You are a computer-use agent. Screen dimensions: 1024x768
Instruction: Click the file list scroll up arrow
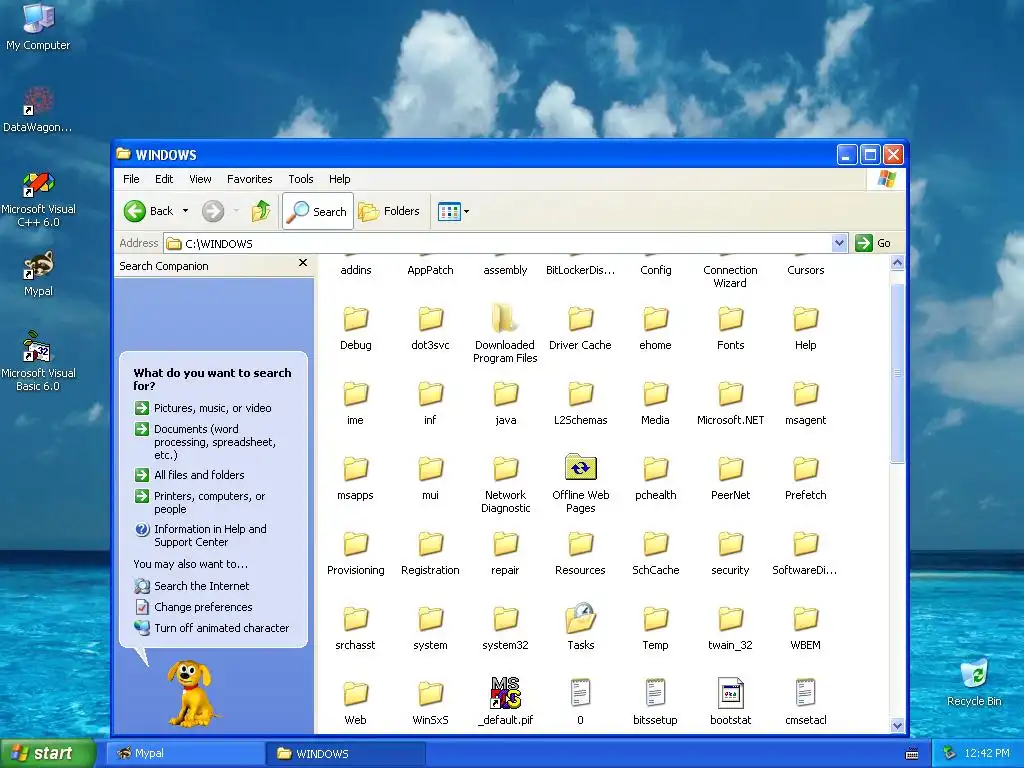click(x=897, y=263)
